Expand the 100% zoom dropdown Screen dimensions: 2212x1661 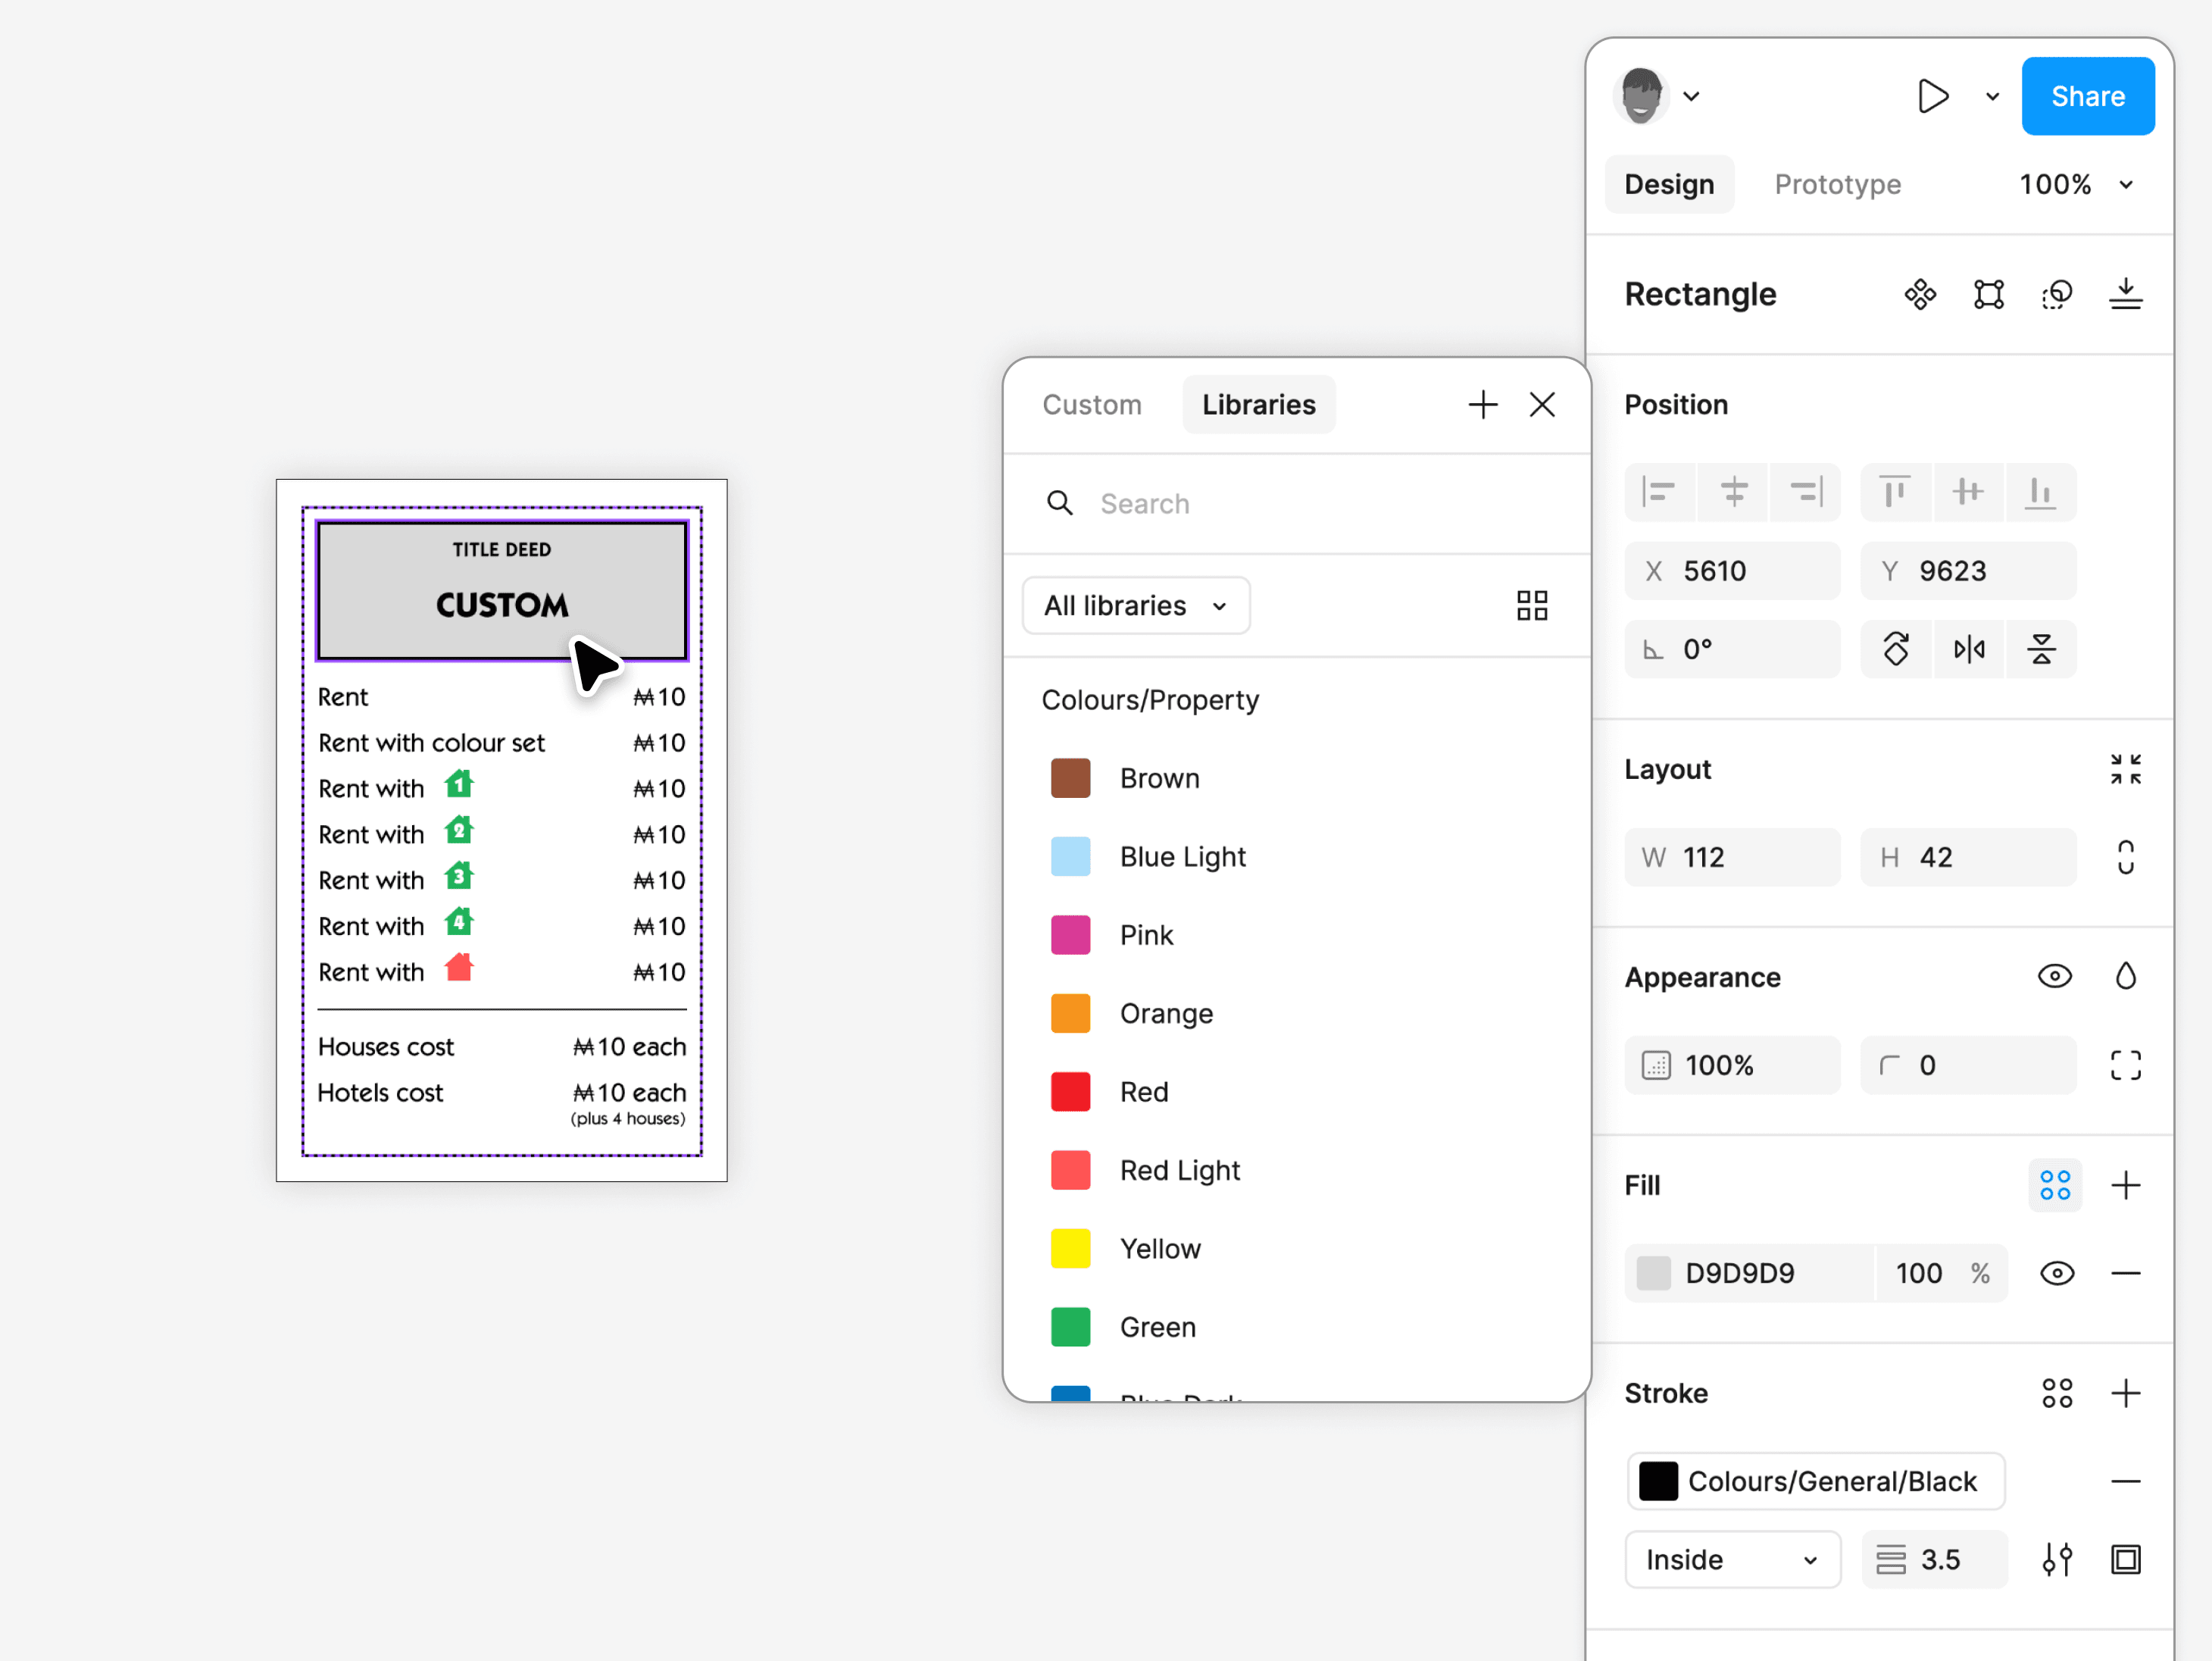coord(2075,185)
